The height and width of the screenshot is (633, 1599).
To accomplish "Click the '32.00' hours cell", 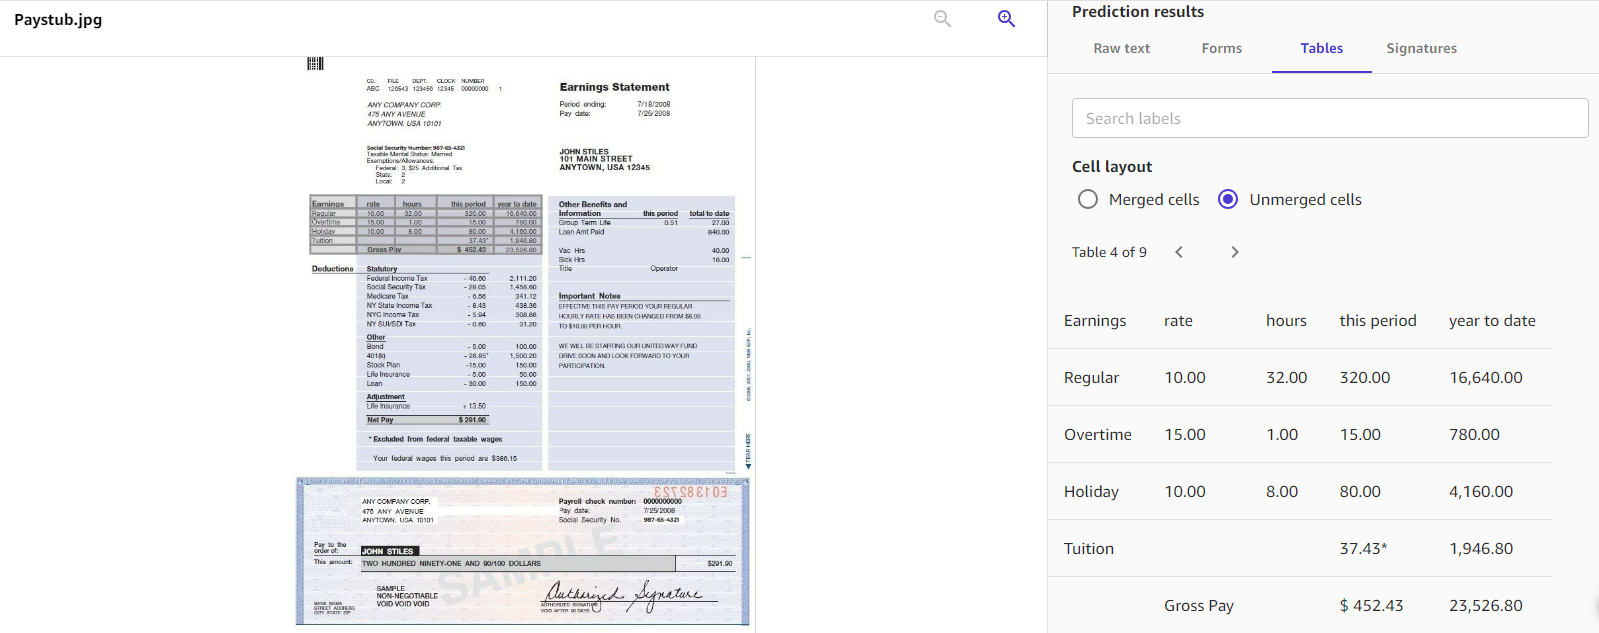I will [x=1286, y=378].
